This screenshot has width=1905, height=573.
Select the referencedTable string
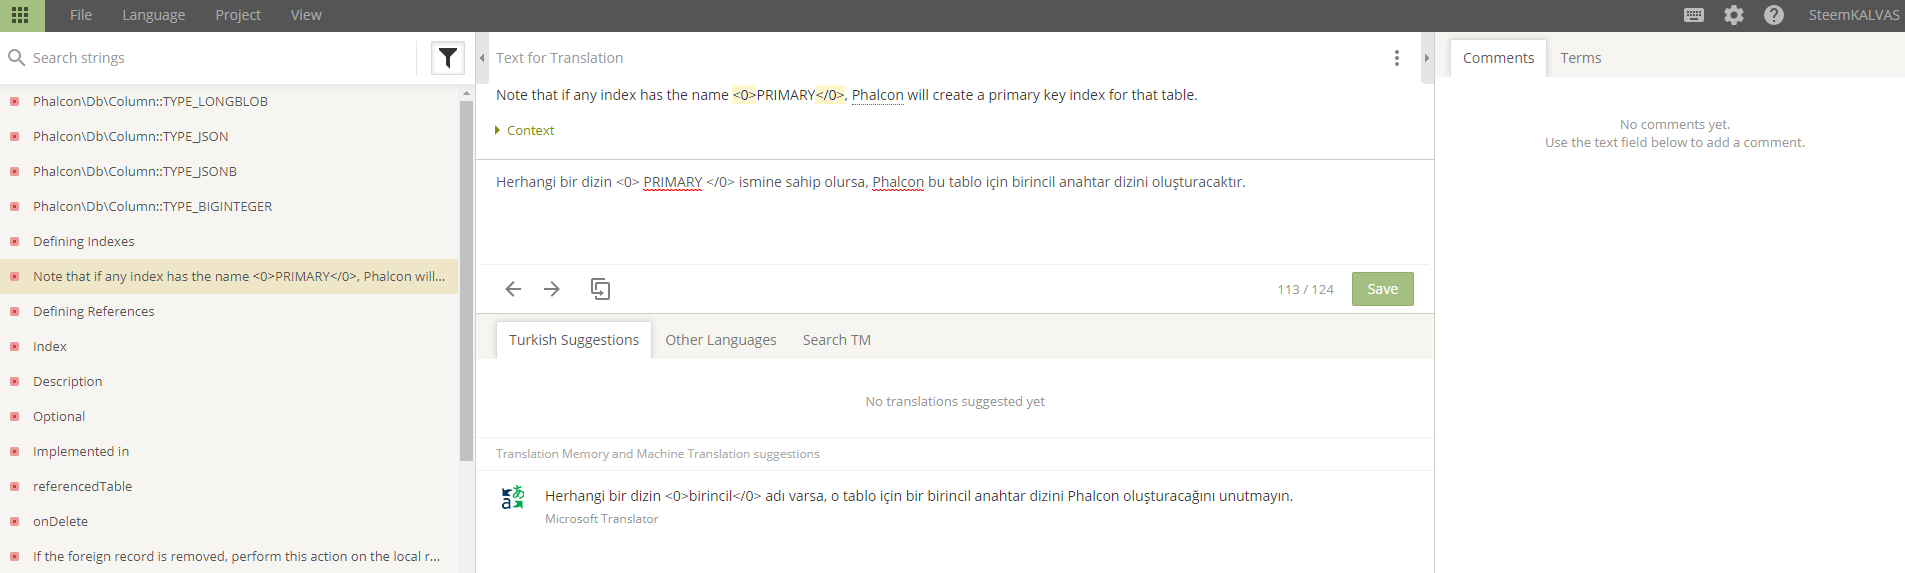pyautogui.click(x=229, y=486)
